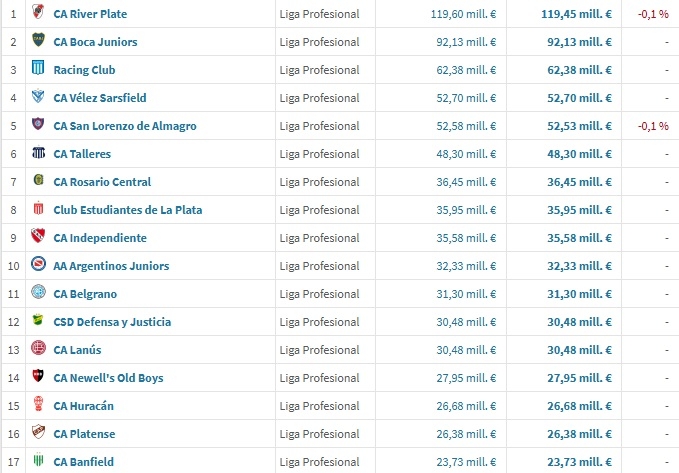
Task: Click Liga Profesional in the CA Huracán row
Action: 321,406
